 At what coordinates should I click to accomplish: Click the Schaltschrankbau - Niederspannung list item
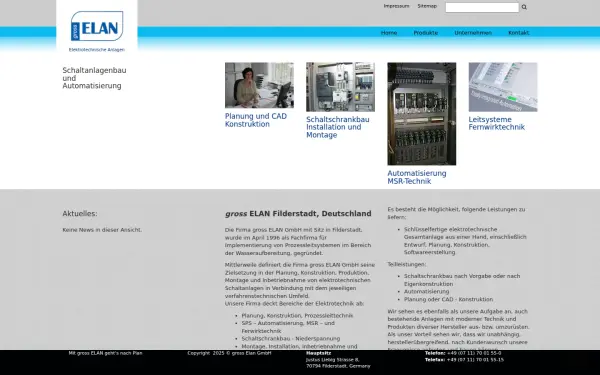click(291, 339)
